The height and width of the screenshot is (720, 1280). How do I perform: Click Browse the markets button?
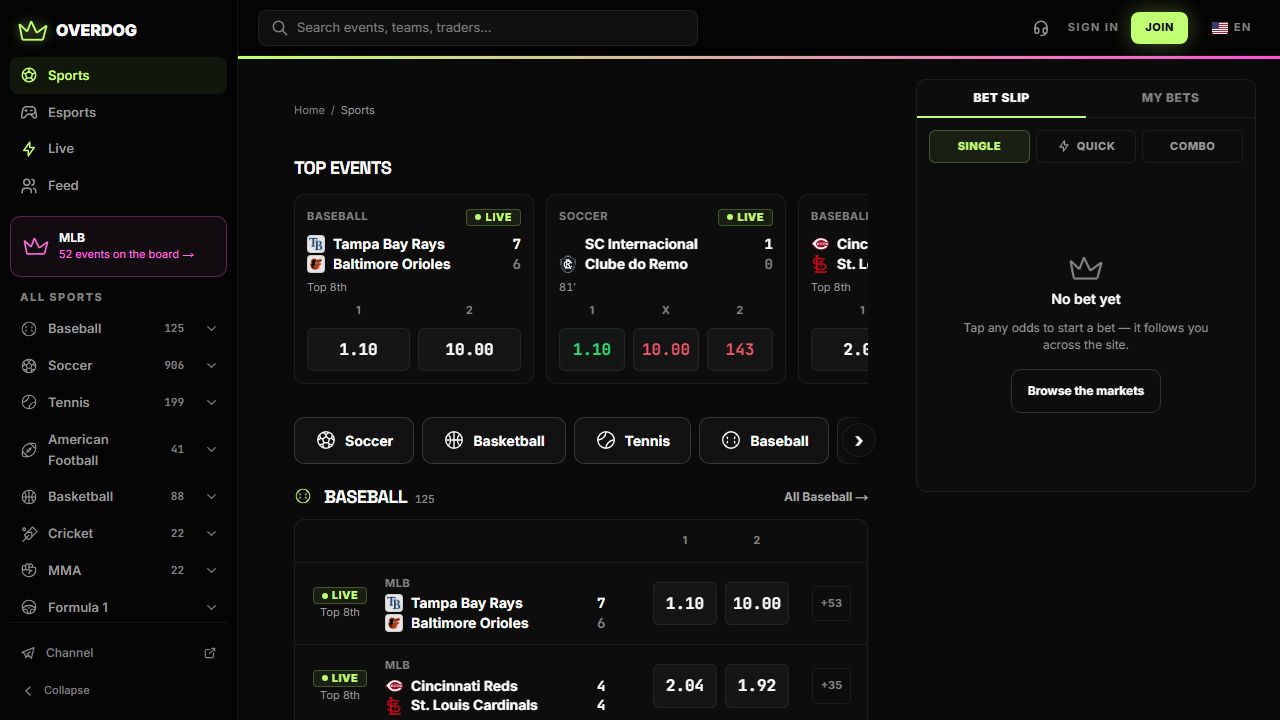click(x=1086, y=391)
